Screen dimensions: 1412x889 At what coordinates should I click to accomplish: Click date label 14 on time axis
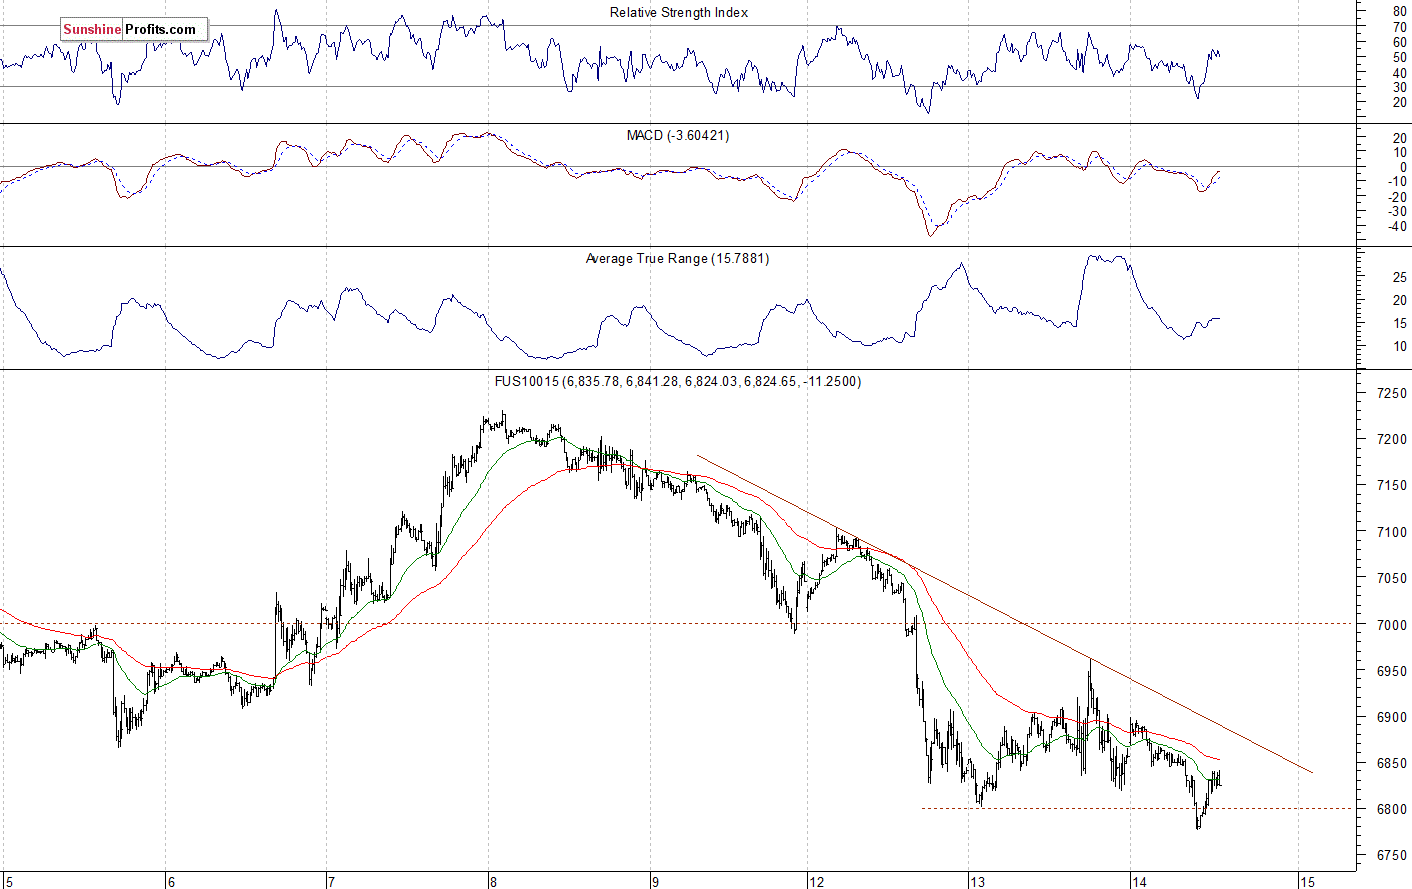pyautogui.click(x=1139, y=881)
